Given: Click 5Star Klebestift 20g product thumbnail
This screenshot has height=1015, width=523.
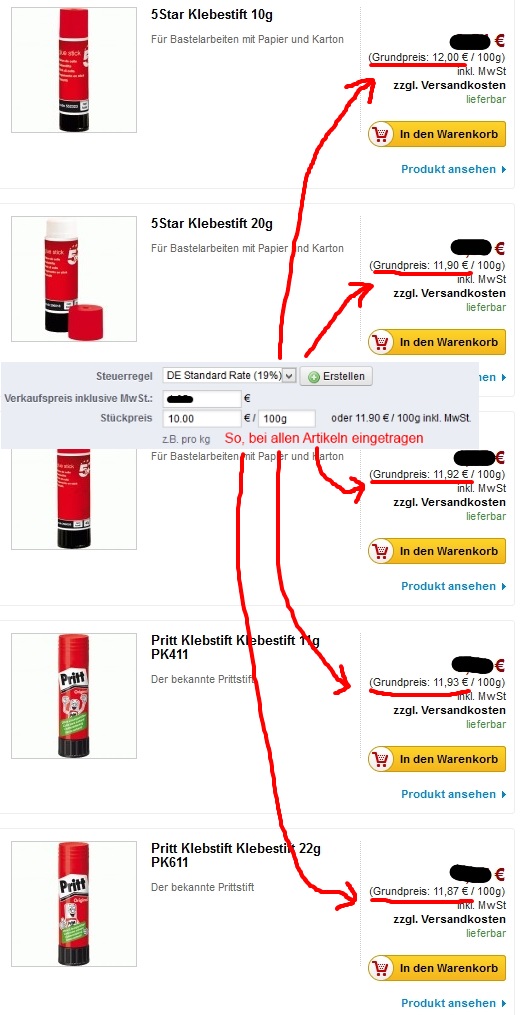Looking at the screenshot, I should tap(74, 279).
